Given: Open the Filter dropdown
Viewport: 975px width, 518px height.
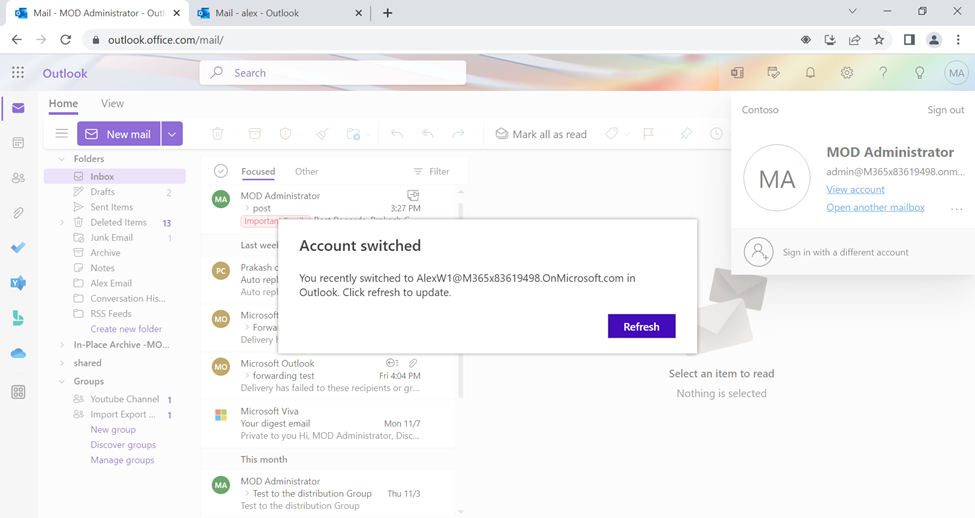Looking at the screenshot, I should (x=431, y=171).
